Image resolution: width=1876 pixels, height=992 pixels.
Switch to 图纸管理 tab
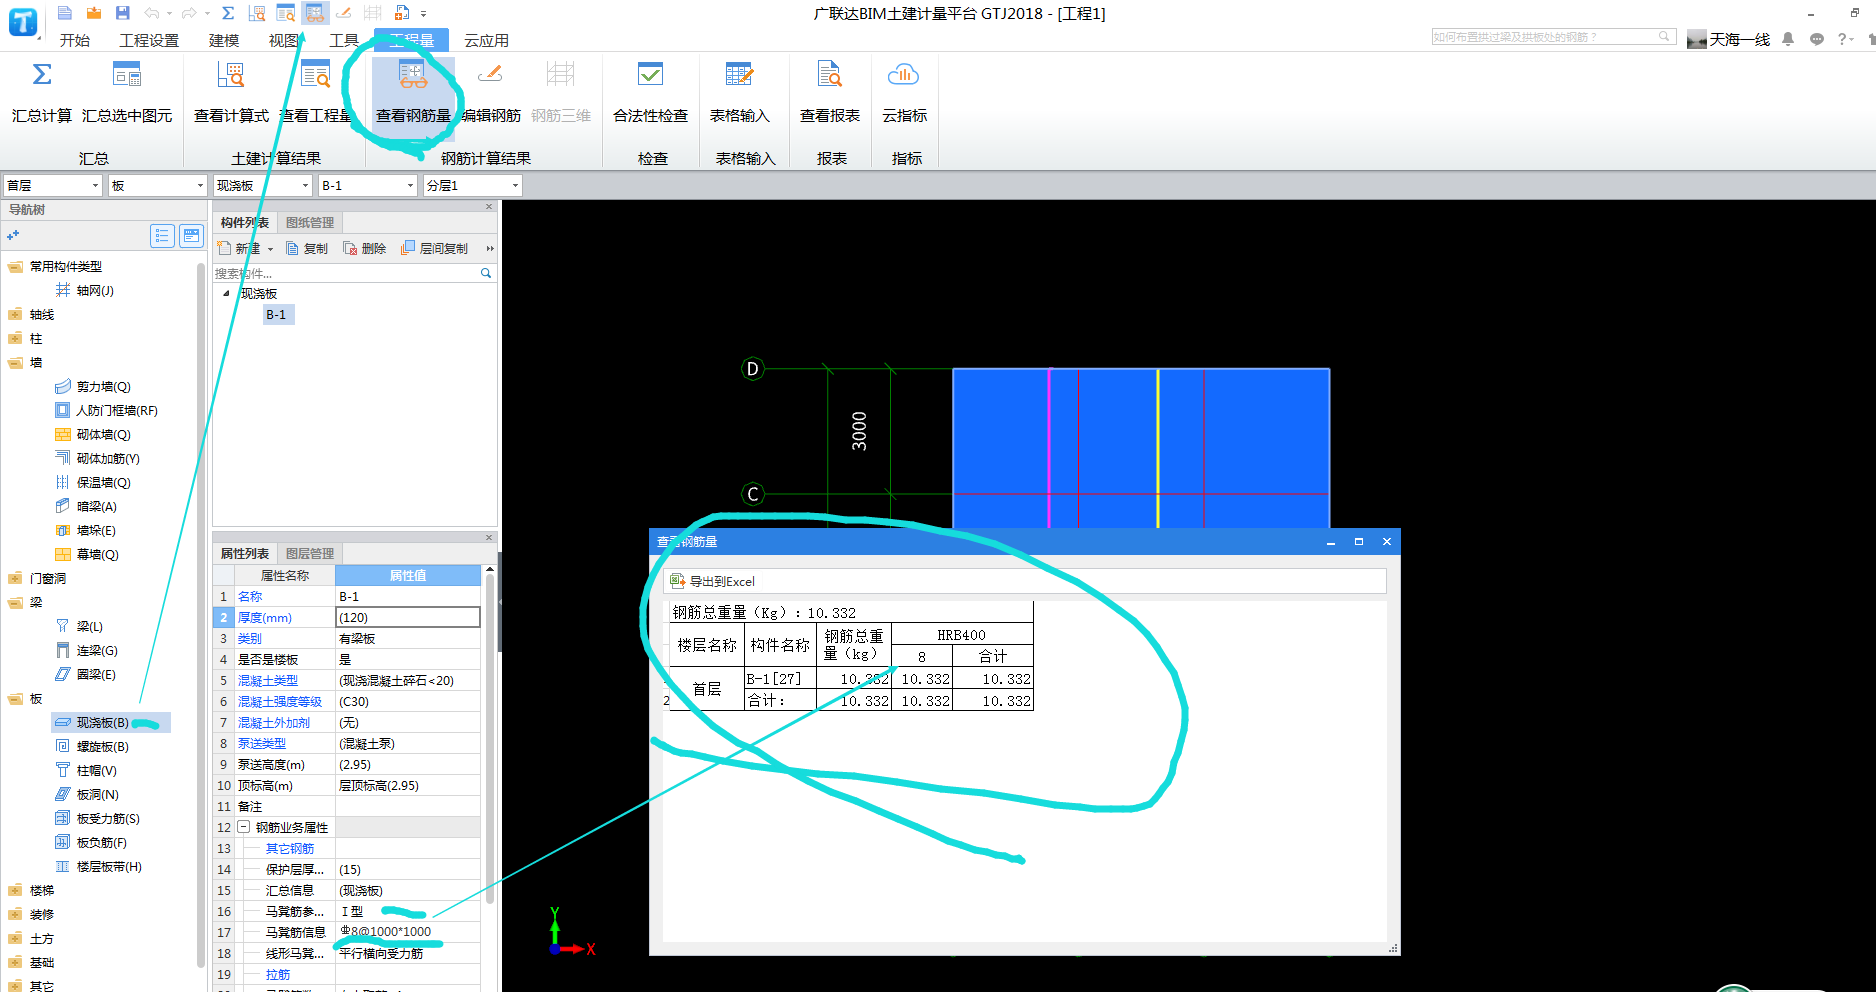pyautogui.click(x=310, y=223)
